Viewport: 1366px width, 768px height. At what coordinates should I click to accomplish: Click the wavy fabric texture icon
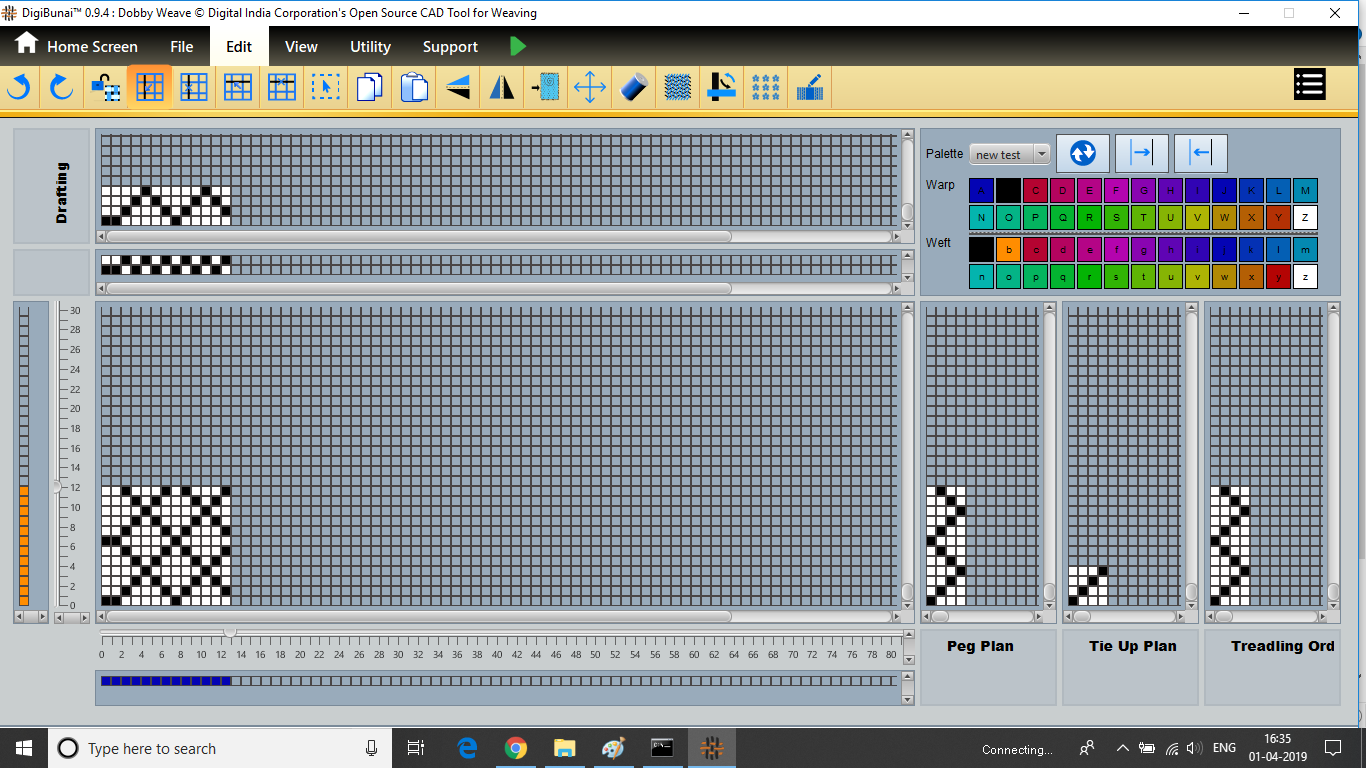(678, 88)
